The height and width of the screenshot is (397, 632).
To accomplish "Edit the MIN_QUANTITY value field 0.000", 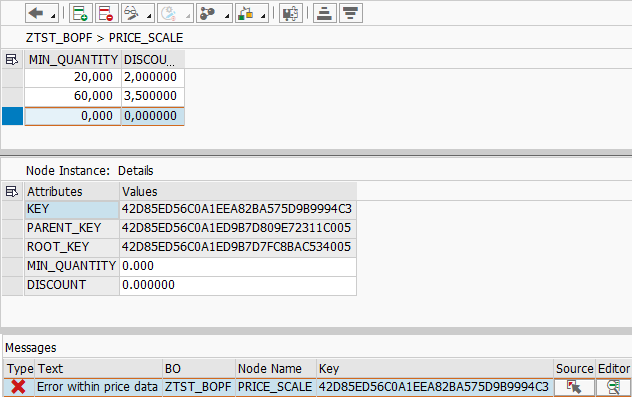I will pos(238,266).
